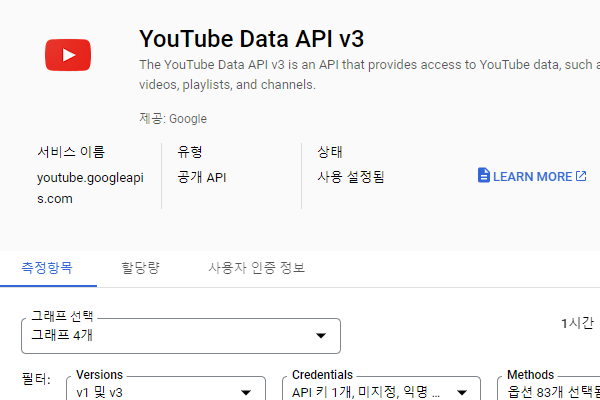Click the 유형 label
This screenshot has height=400, width=600.
[189, 152]
